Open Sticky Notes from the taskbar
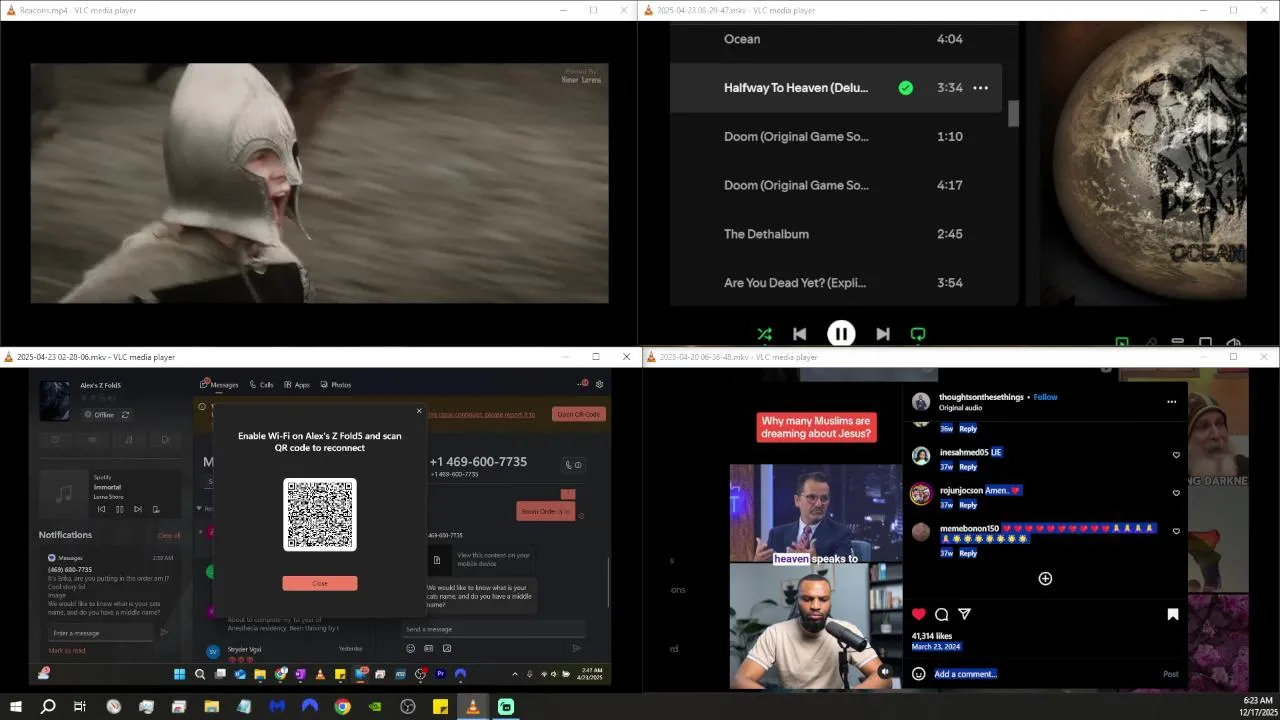This screenshot has height=720, width=1280. point(440,707)
